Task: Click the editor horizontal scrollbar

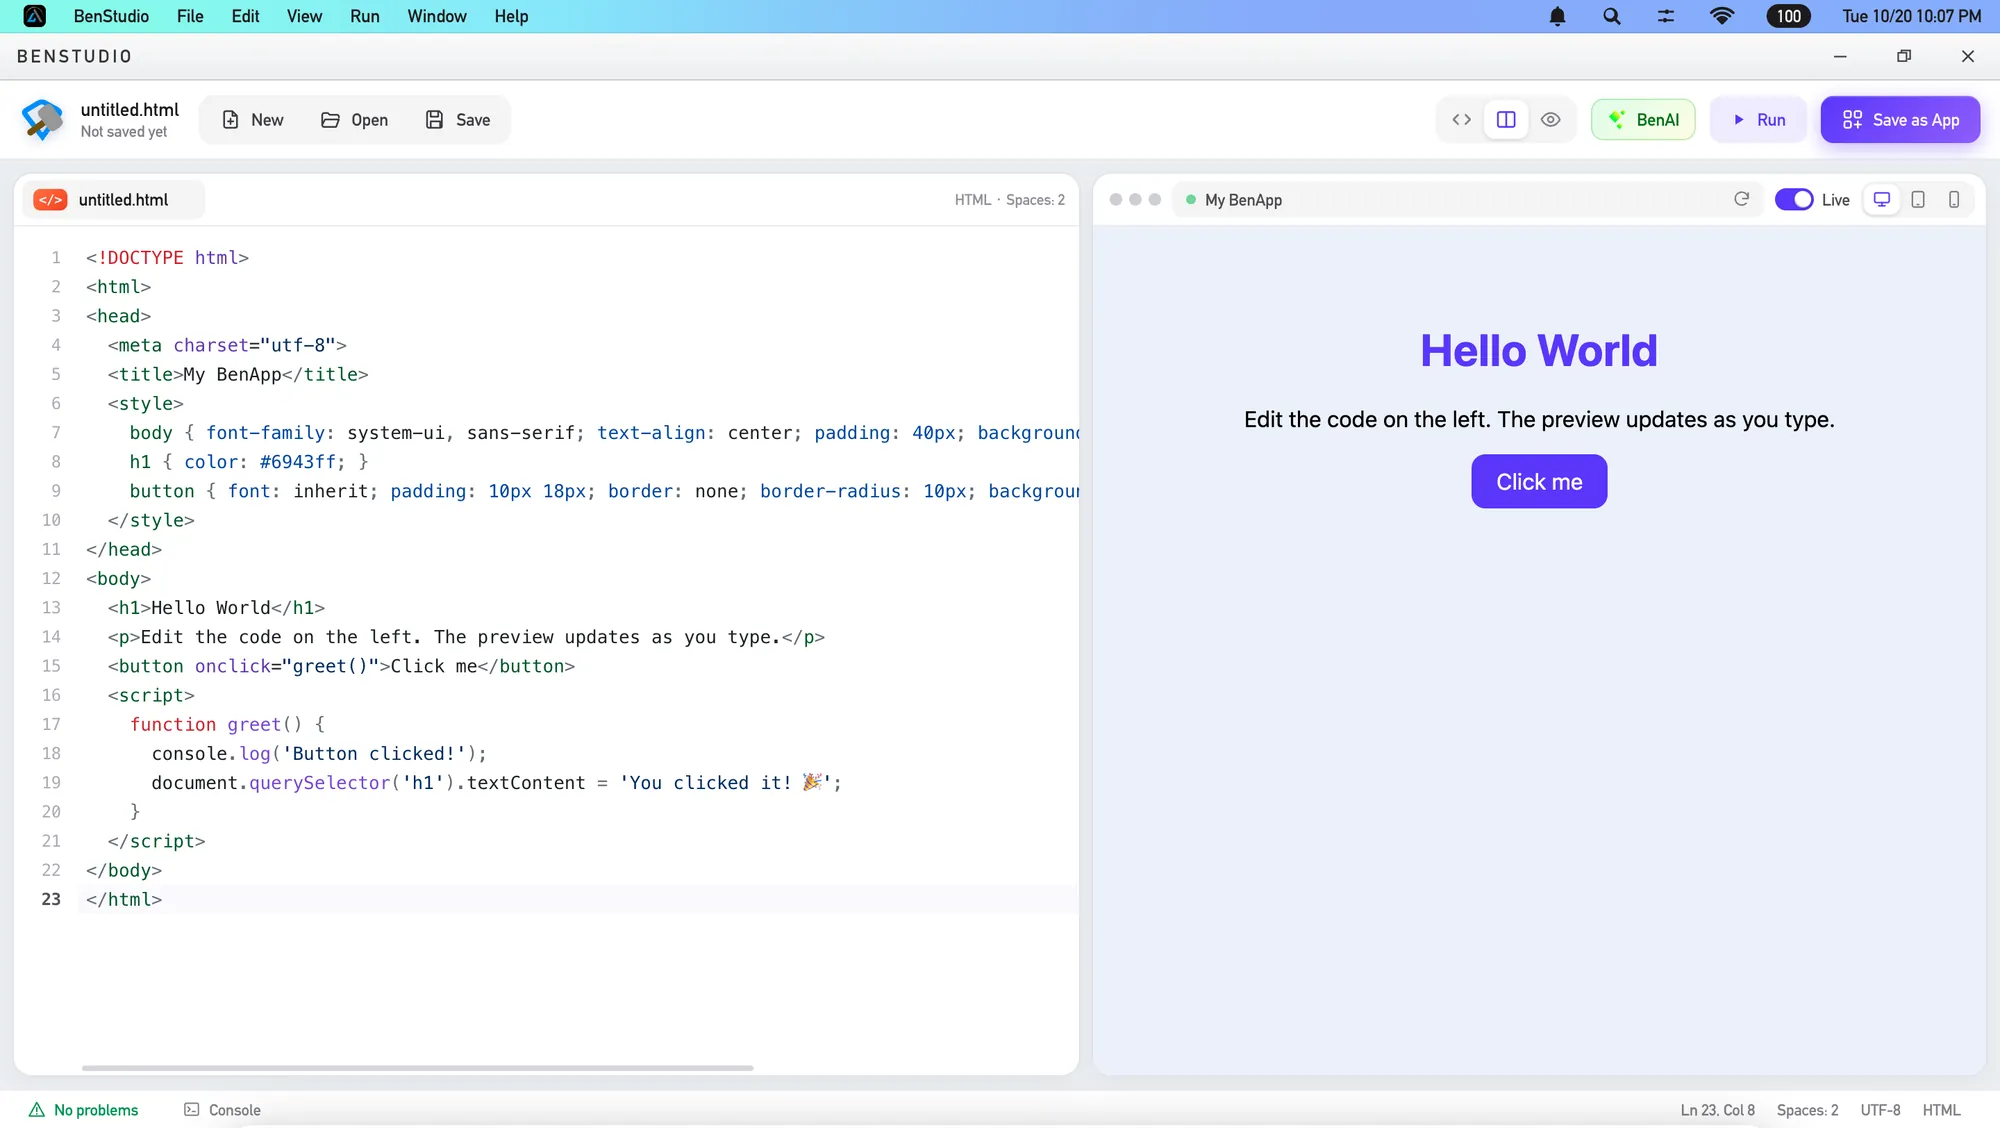Action: click(x=417, y=1068)
